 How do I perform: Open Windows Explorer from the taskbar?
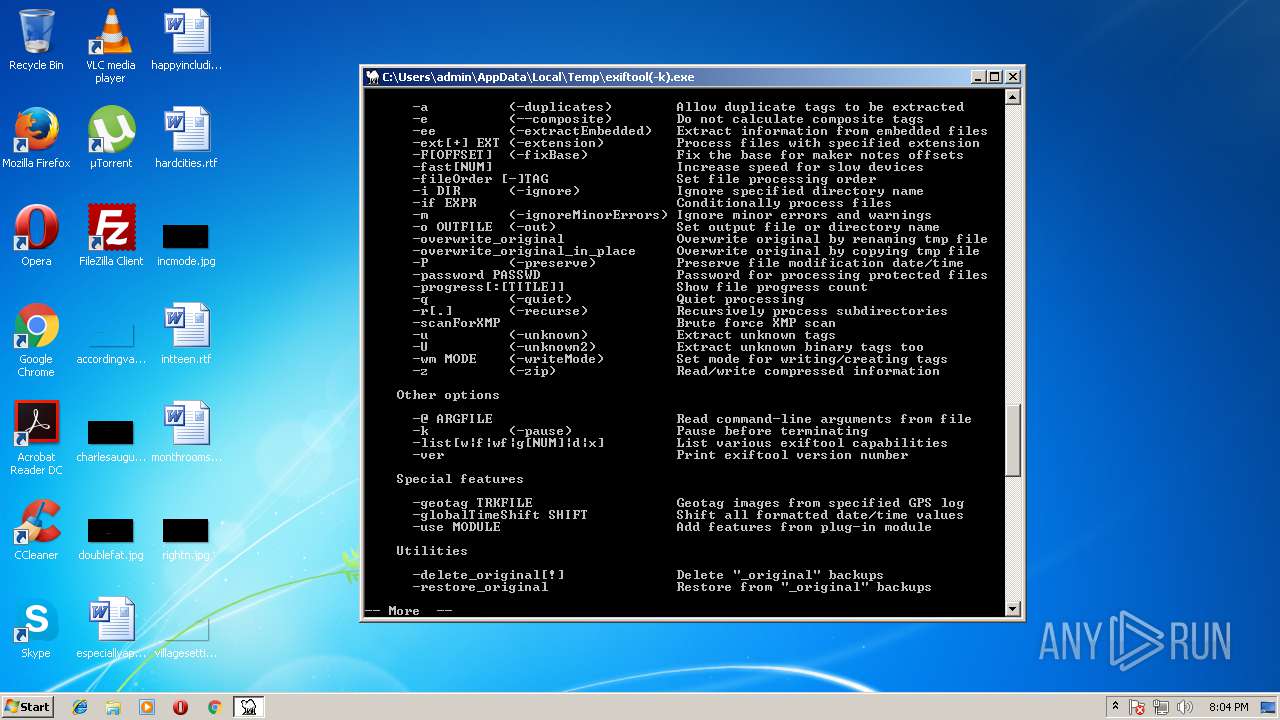[113, 707]
